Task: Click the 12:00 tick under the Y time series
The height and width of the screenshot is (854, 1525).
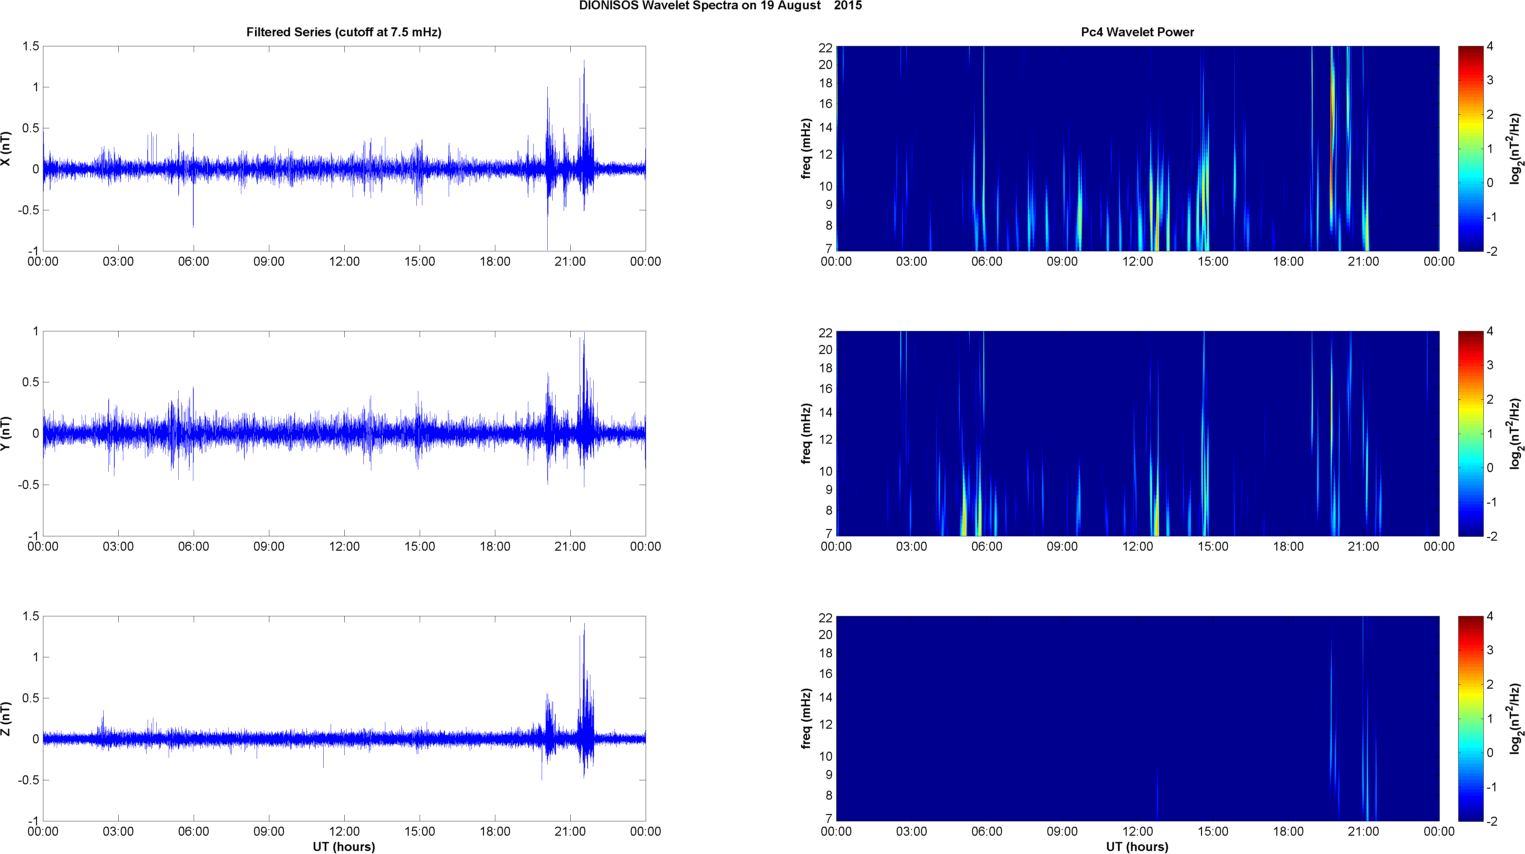Action: [344, 547]
